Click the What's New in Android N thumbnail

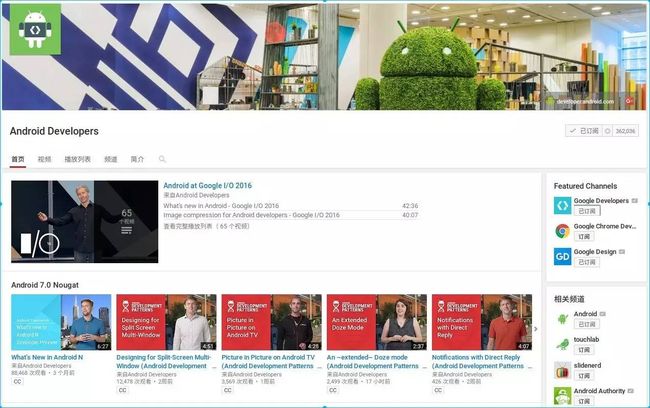pyautogui.click(x=61, y=322)
